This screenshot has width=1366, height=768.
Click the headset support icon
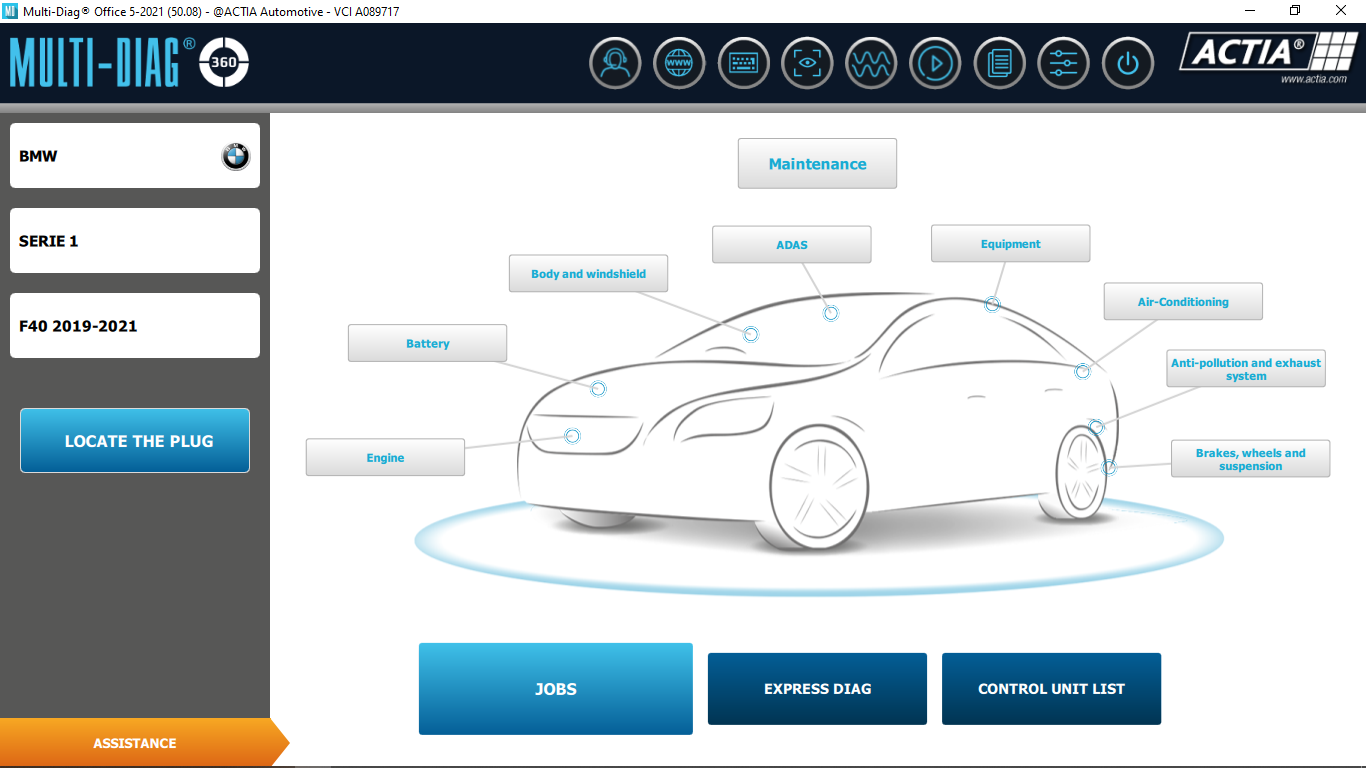615,63
